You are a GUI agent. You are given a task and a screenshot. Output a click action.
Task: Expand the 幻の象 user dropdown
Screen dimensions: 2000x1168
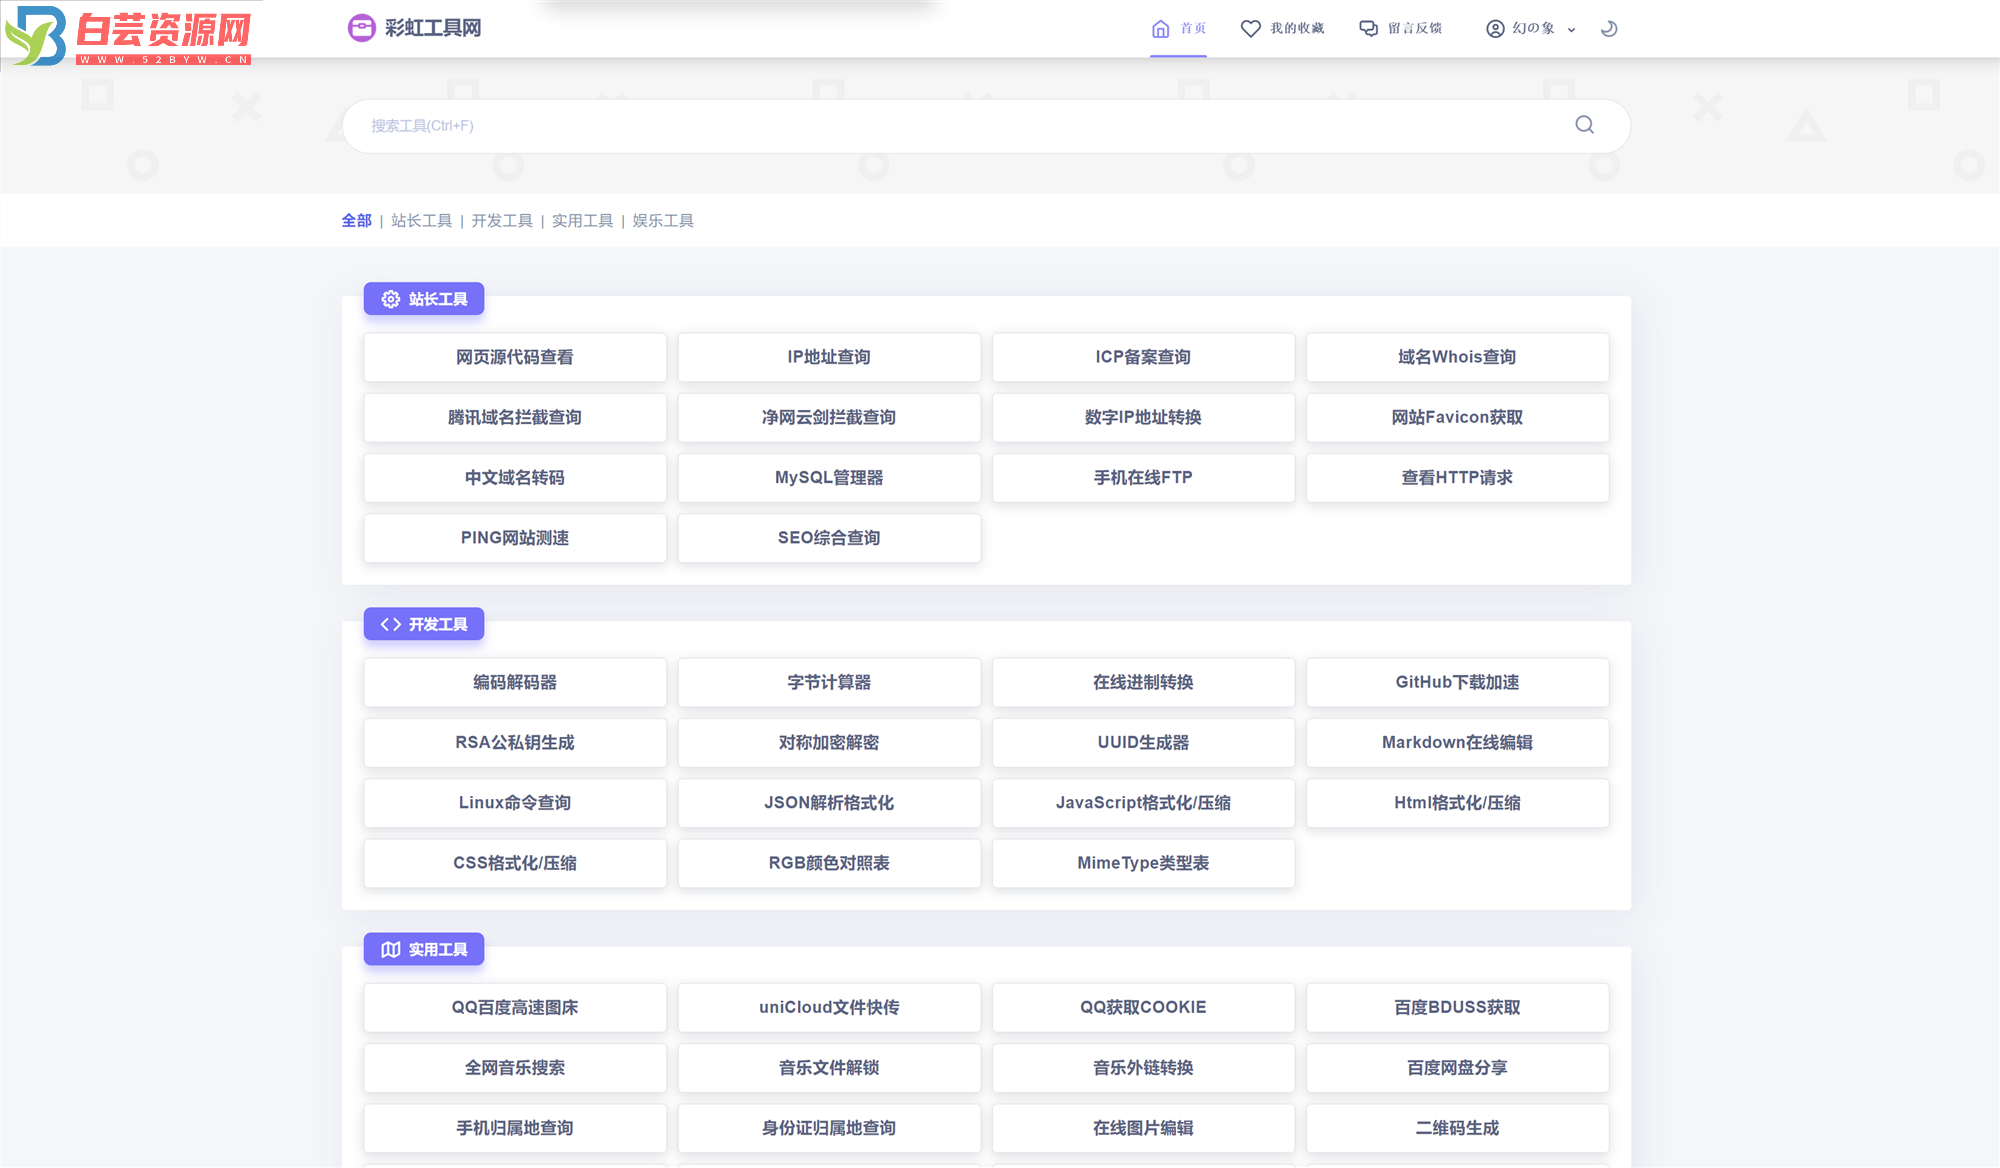tap(1531, 29)
